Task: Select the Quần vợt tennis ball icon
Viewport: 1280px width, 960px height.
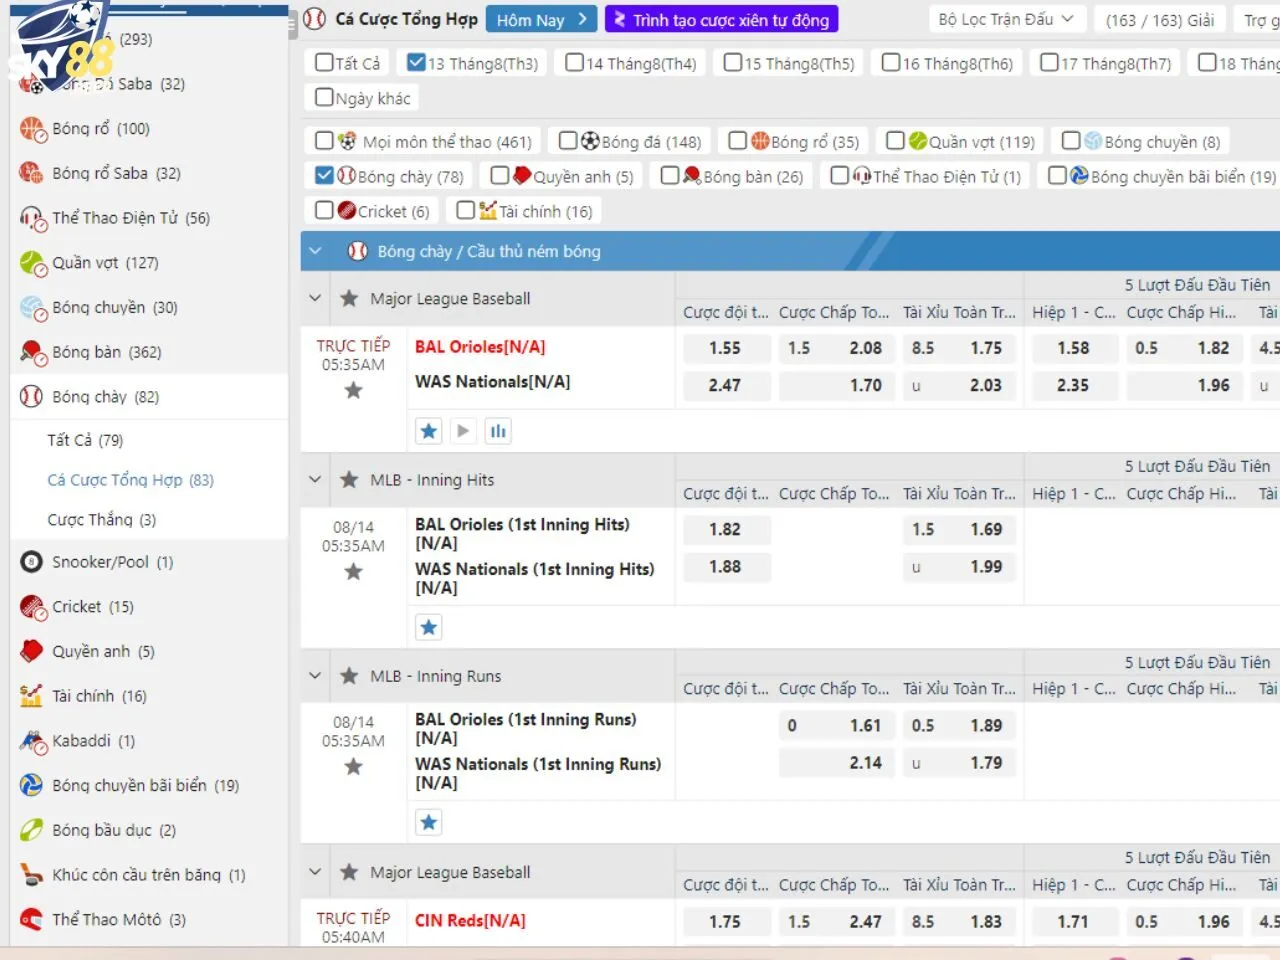Action: pyautogui.click(x=32, y=263)
